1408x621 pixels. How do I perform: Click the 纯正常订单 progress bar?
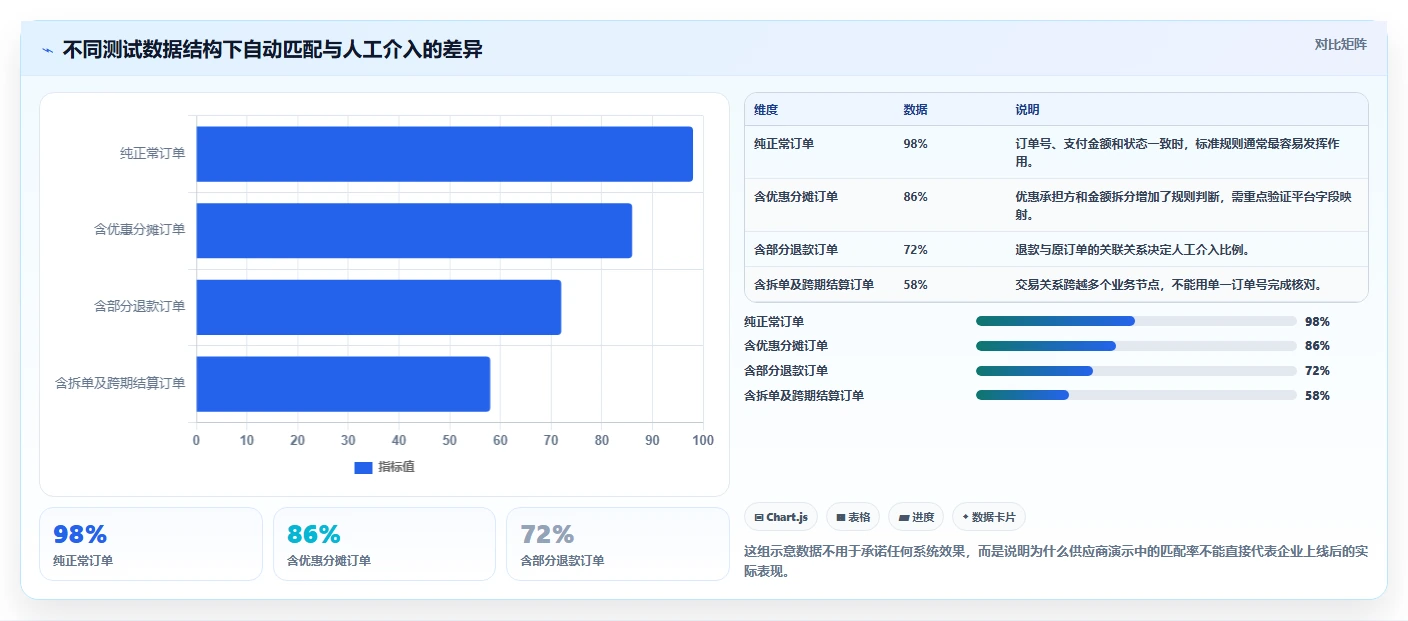[x=1136, y=321]
